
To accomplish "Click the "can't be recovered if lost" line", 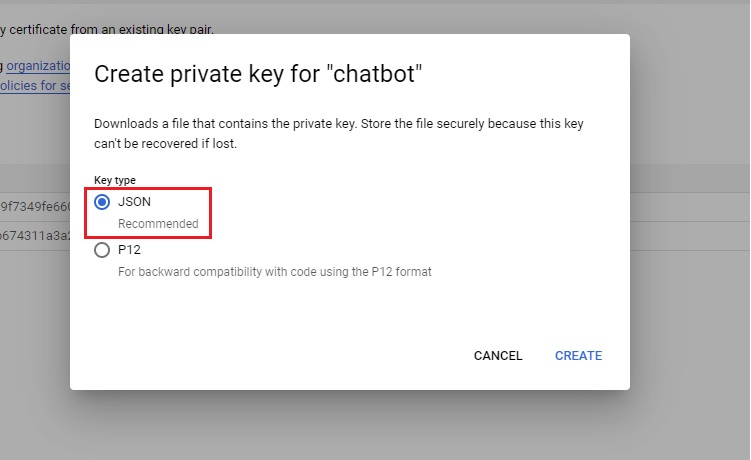I will (x=166, y=143).
